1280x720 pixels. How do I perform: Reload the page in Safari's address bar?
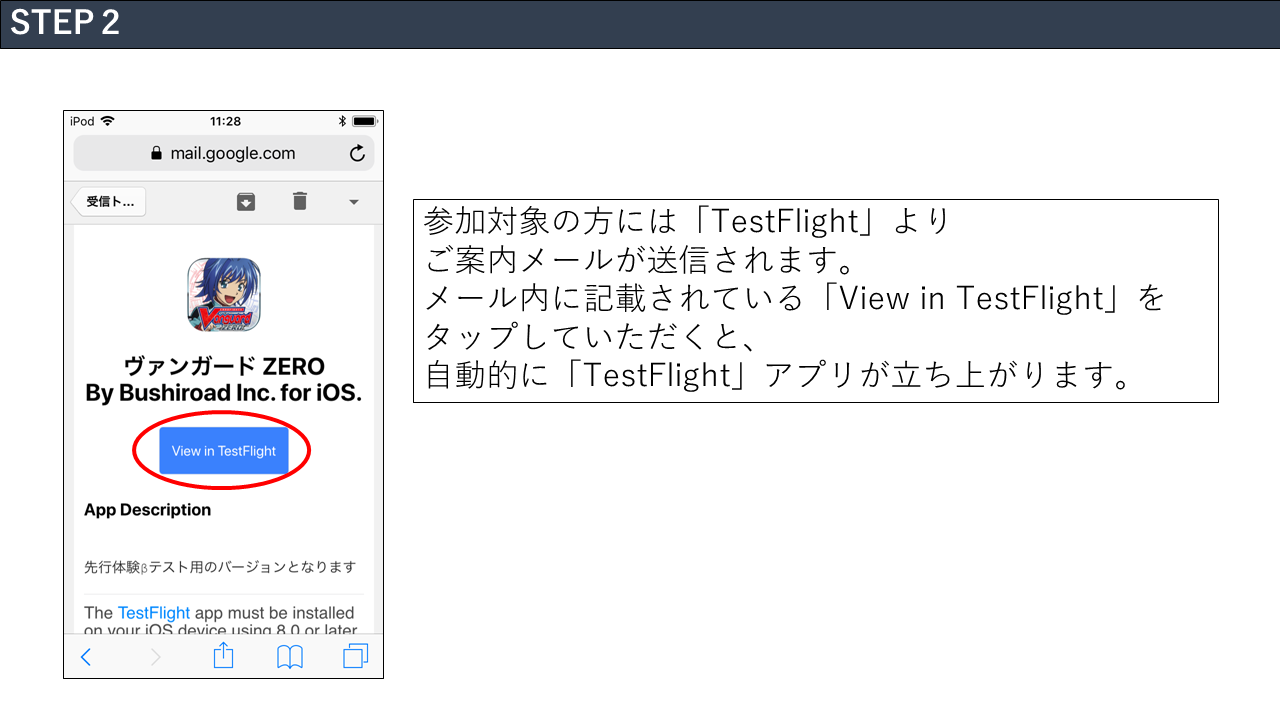[357, 154]
